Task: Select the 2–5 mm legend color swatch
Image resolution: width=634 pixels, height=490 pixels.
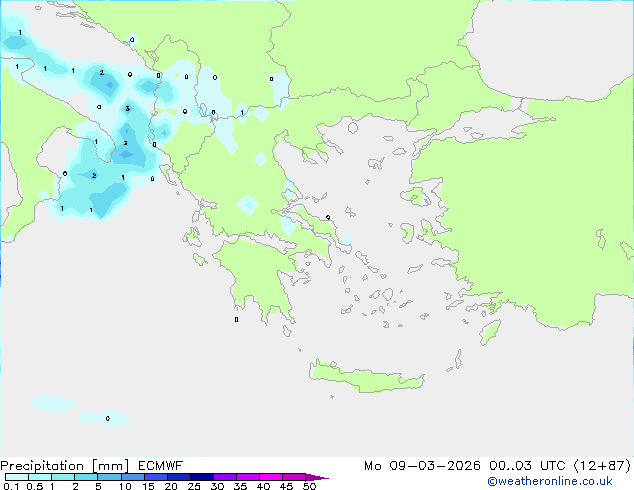Action: 86,477
